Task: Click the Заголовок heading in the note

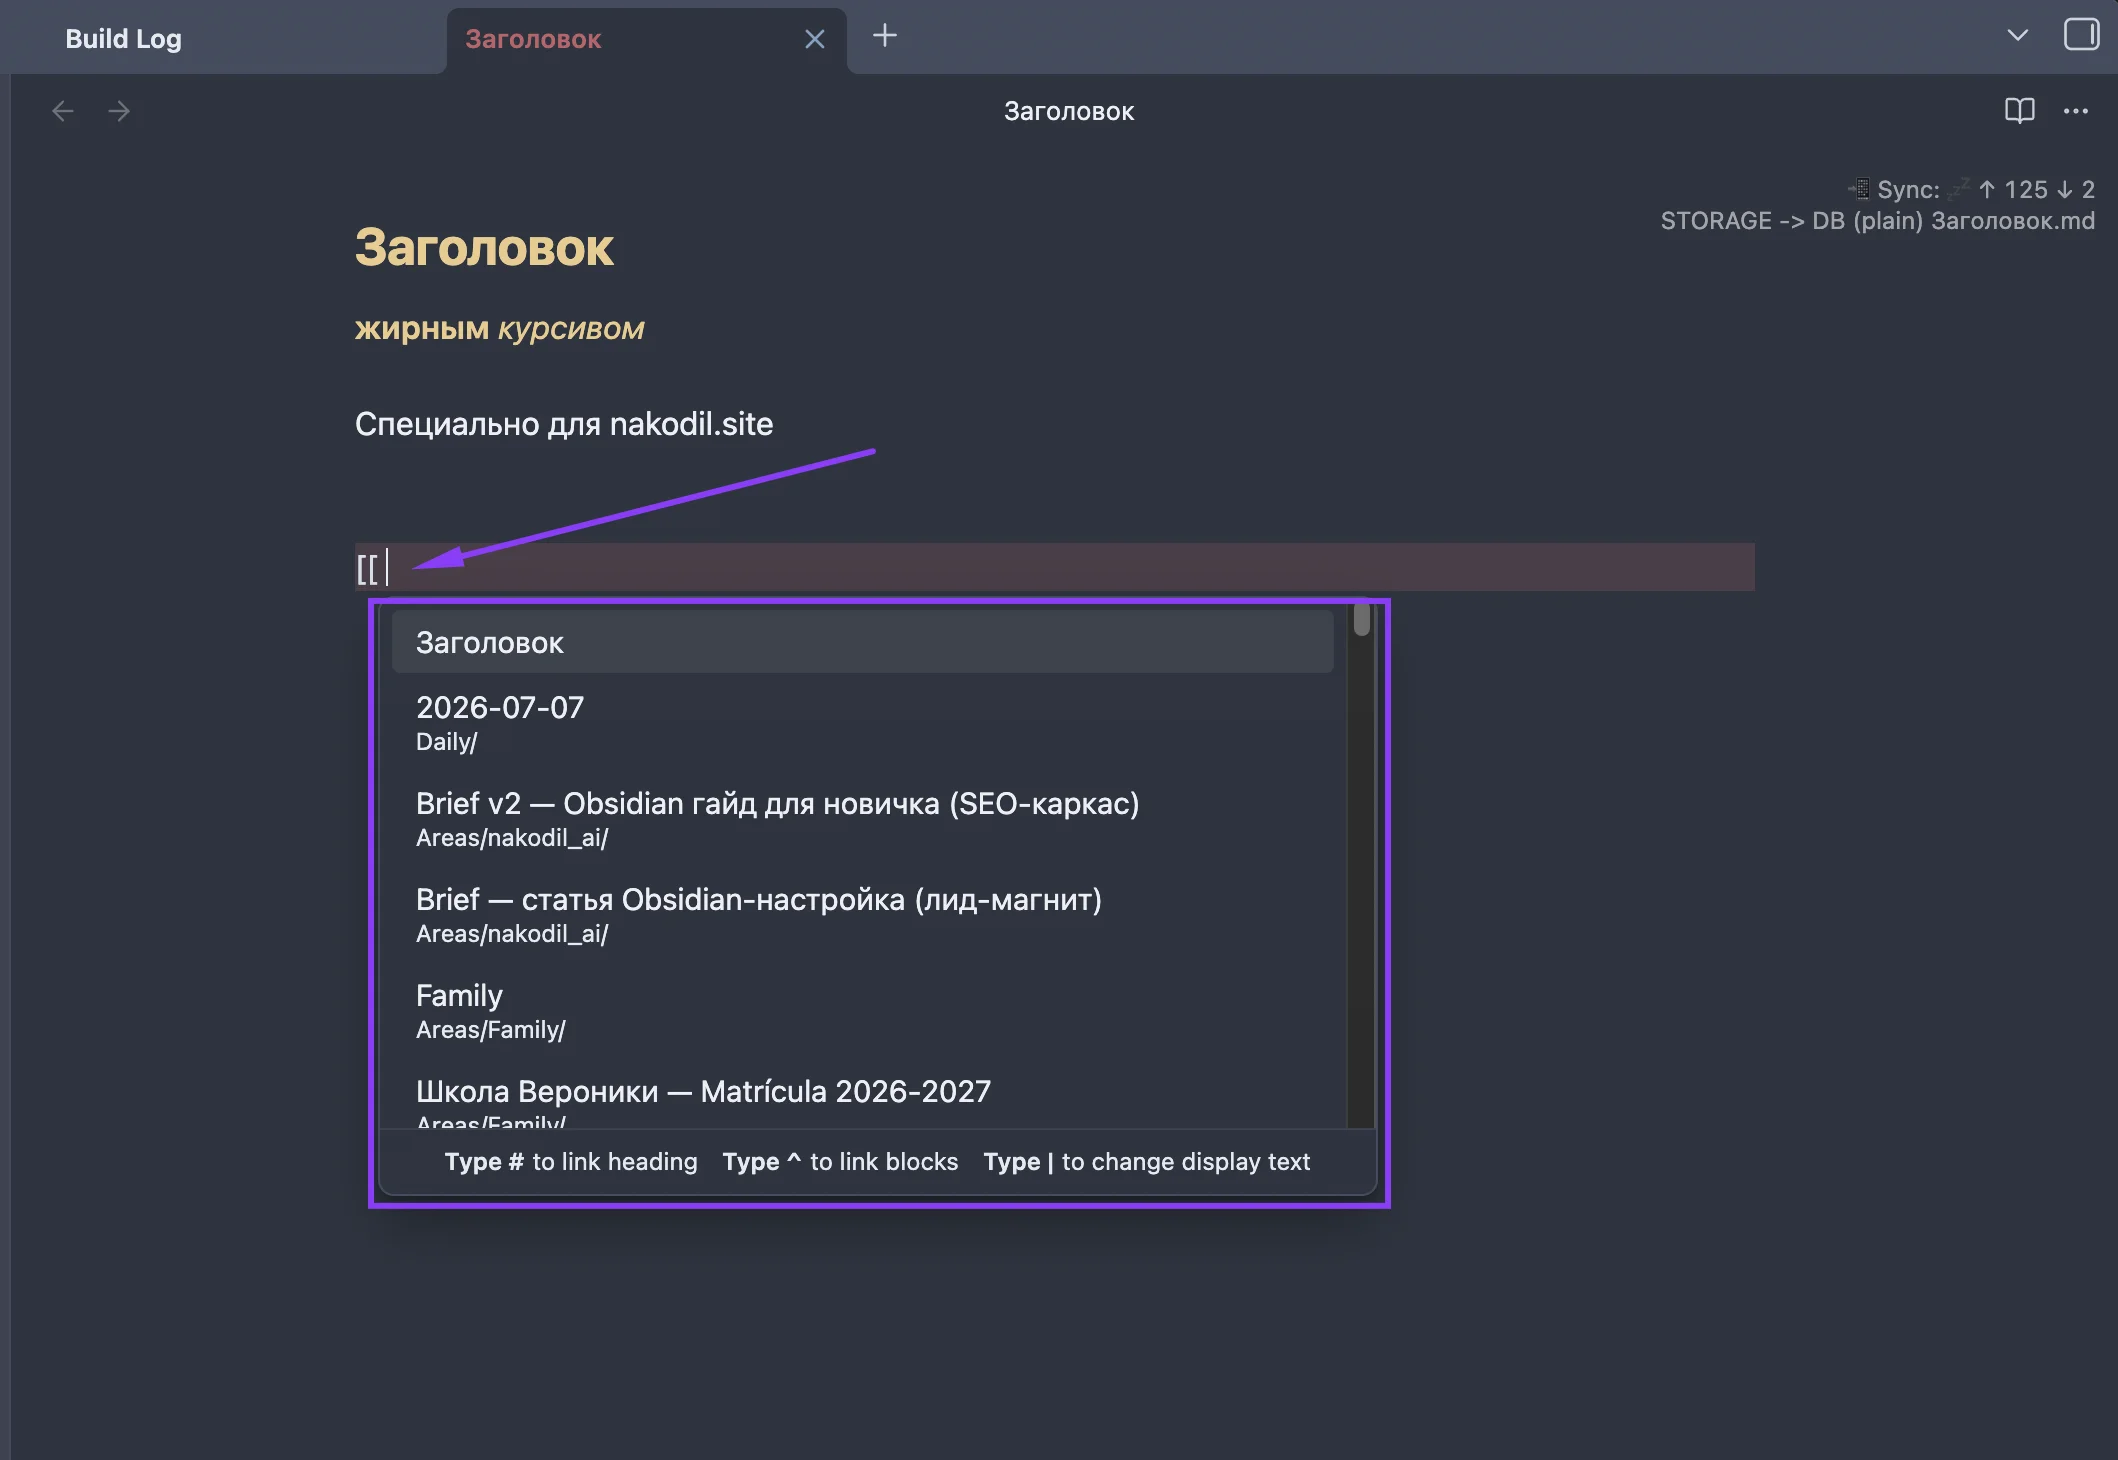Action: click(x=484, y=247)
